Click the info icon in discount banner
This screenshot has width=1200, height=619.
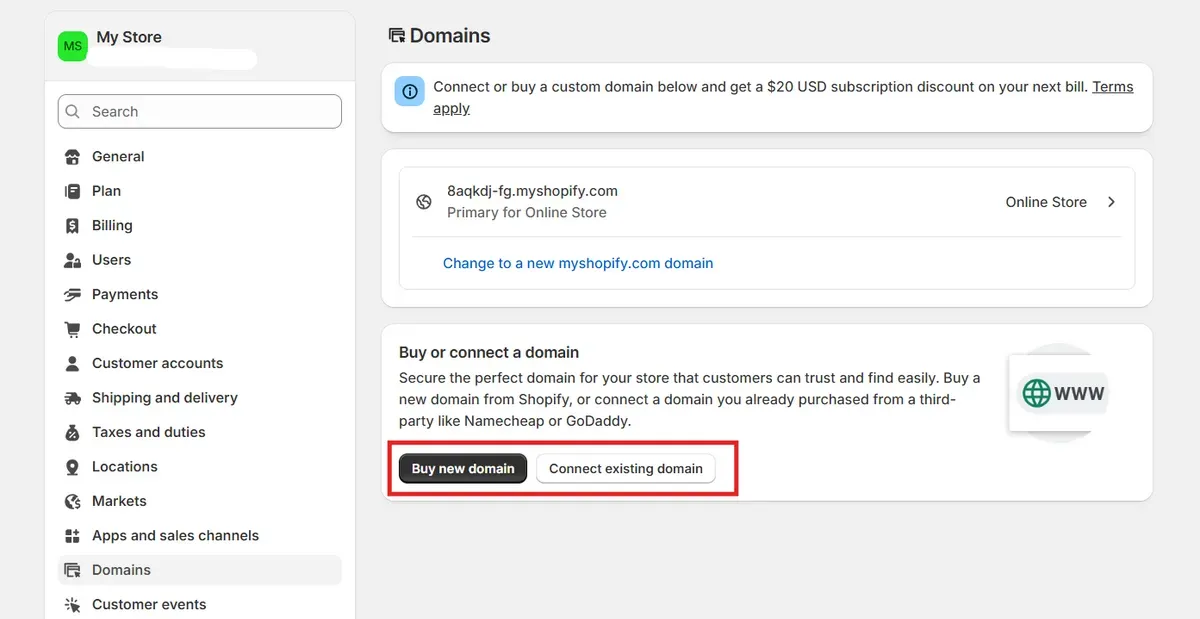409,91
